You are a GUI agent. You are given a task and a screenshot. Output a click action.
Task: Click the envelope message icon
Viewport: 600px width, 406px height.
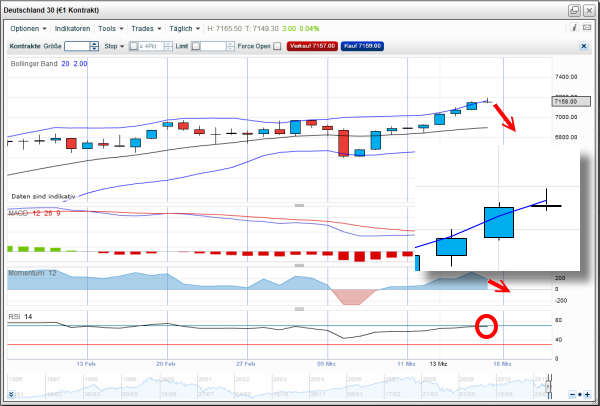point(587,28)
